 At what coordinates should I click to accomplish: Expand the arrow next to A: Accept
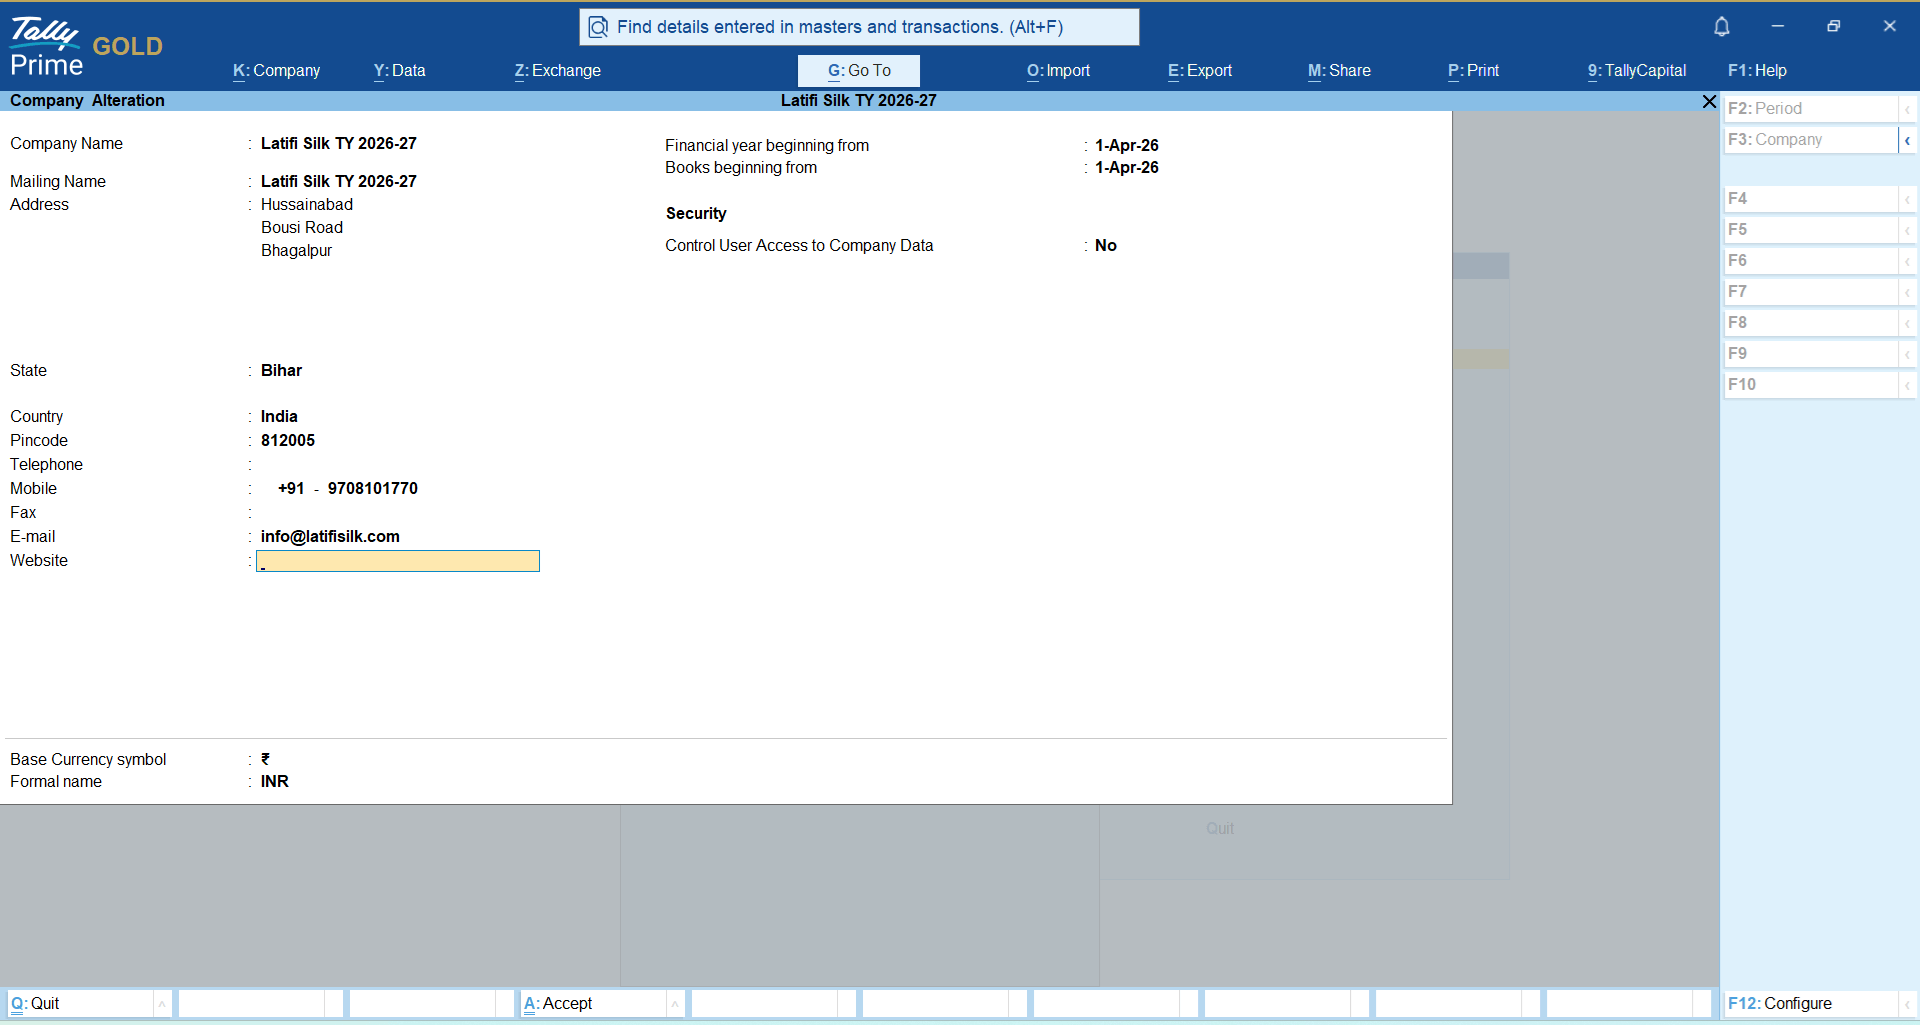tap(675, 1004)
